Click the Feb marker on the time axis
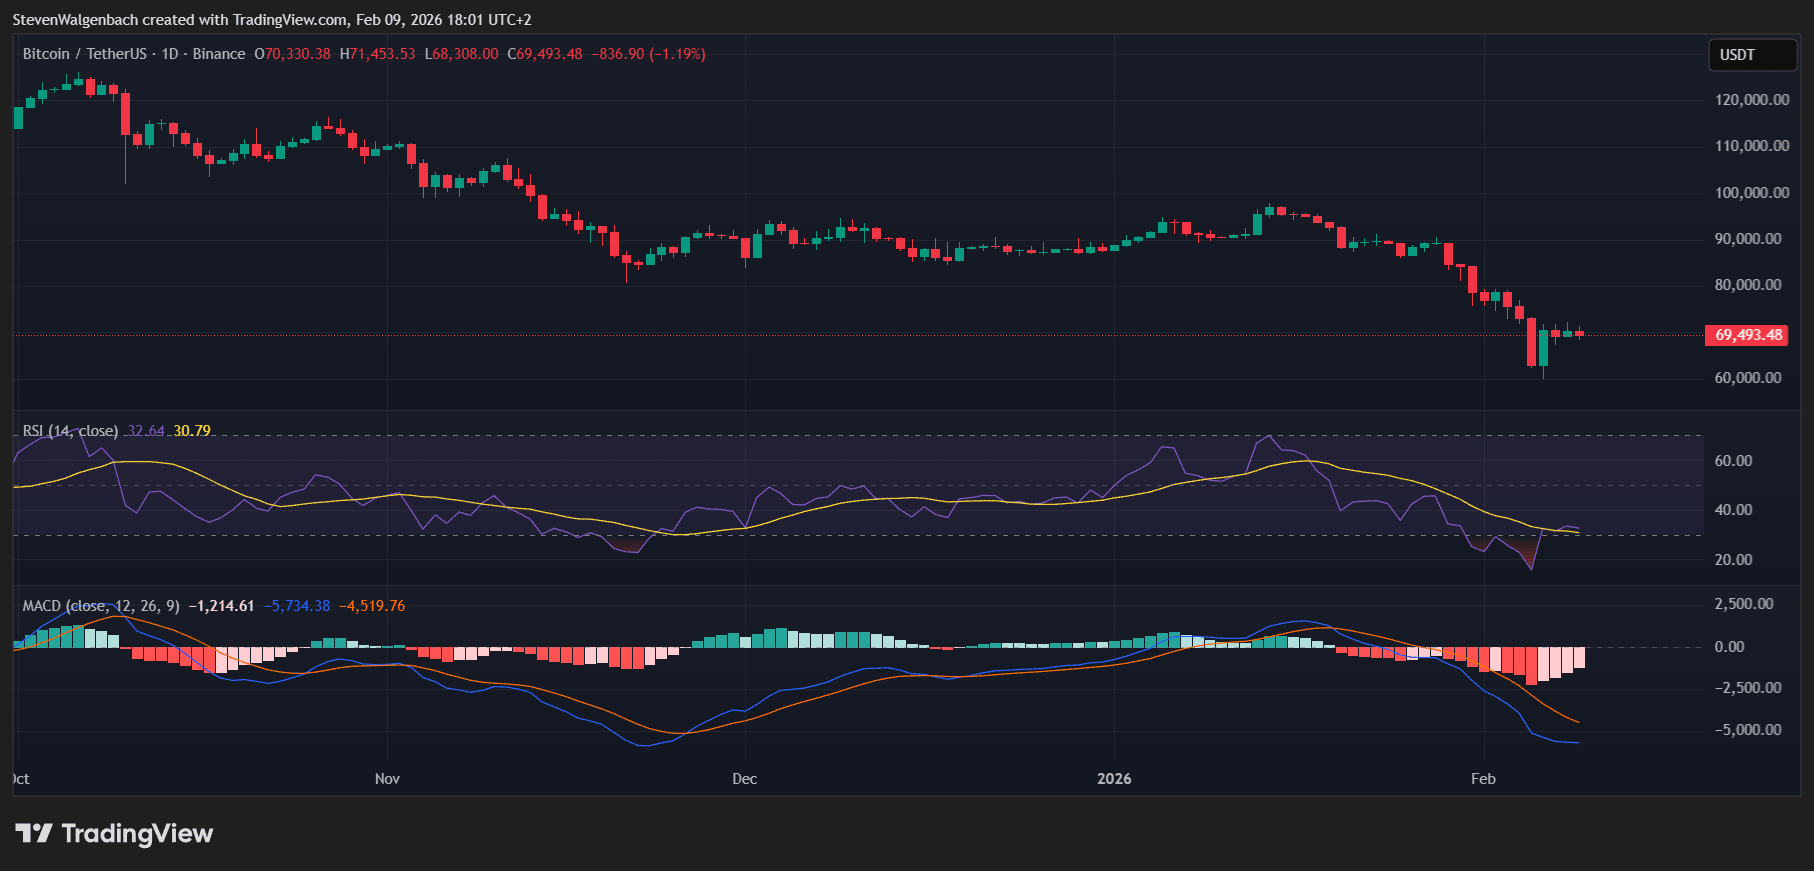Screen dimensions: 1814x871 (1483, 779)
